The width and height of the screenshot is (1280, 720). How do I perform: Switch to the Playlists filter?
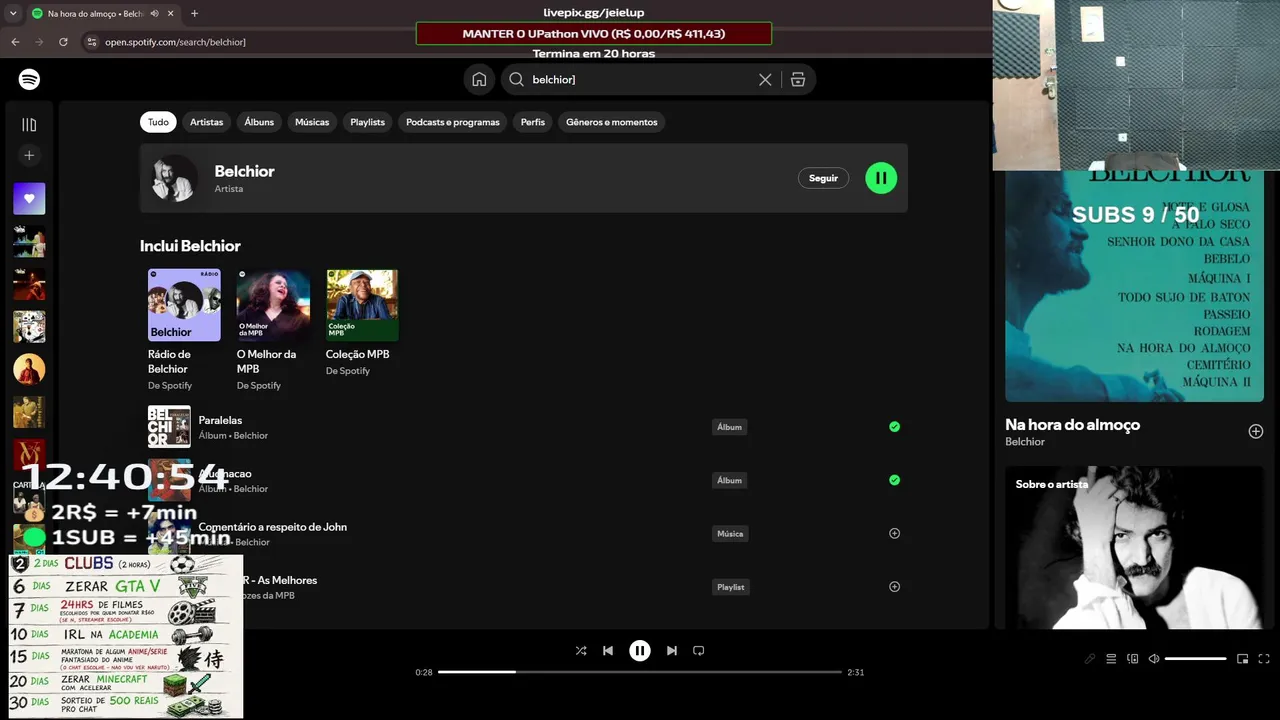368,122
